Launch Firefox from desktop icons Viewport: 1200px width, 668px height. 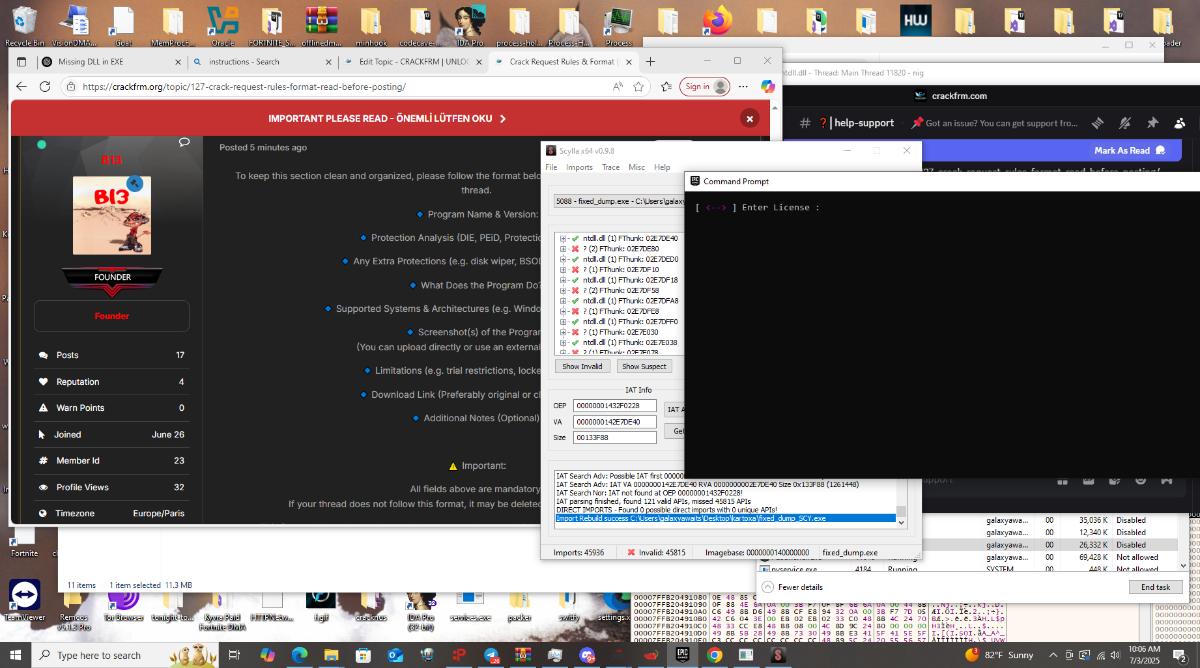pyautogui.click(x=715, y=21)
